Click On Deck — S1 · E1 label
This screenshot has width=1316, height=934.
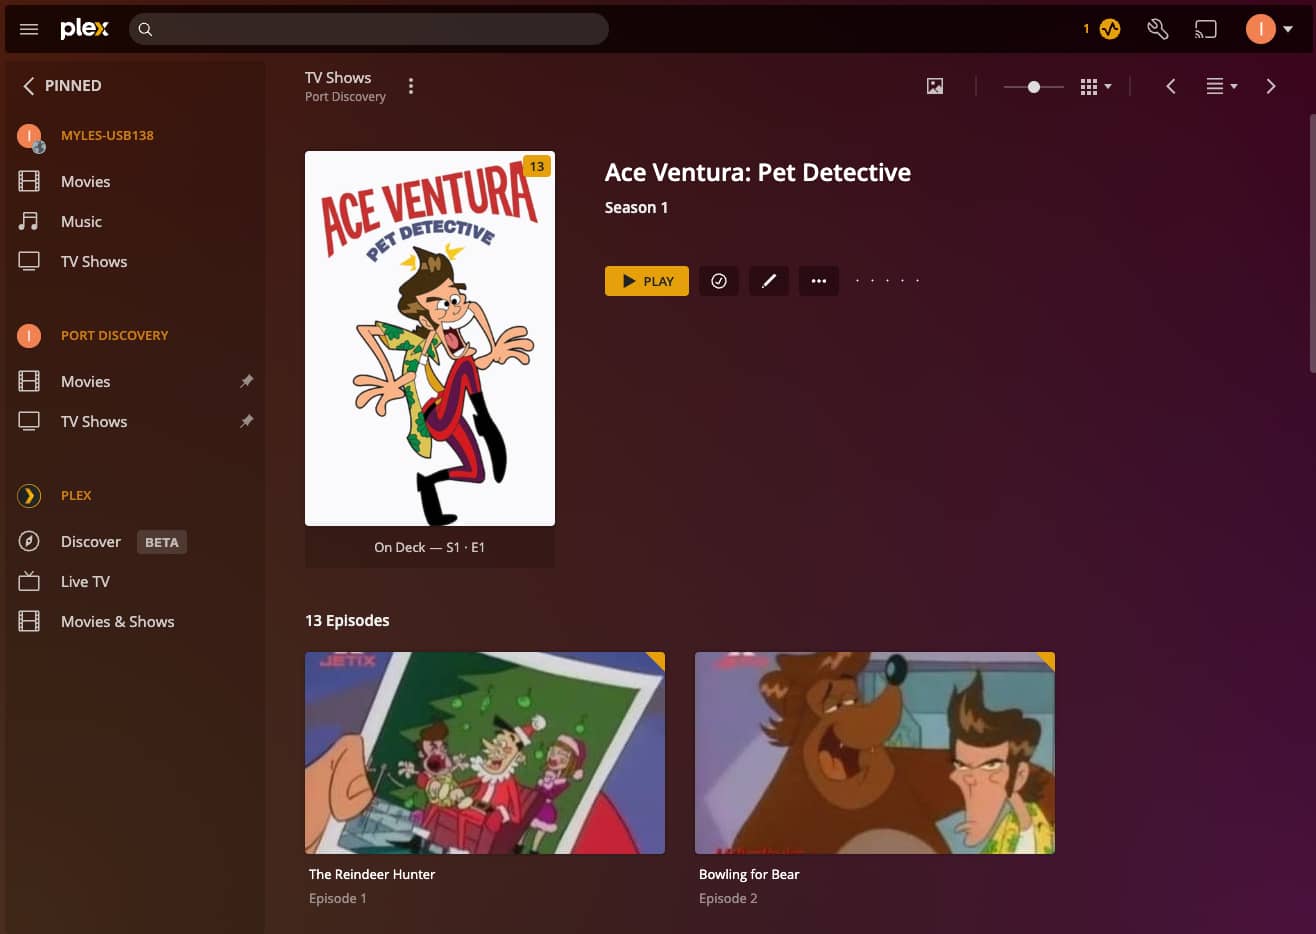click(430, 547)
